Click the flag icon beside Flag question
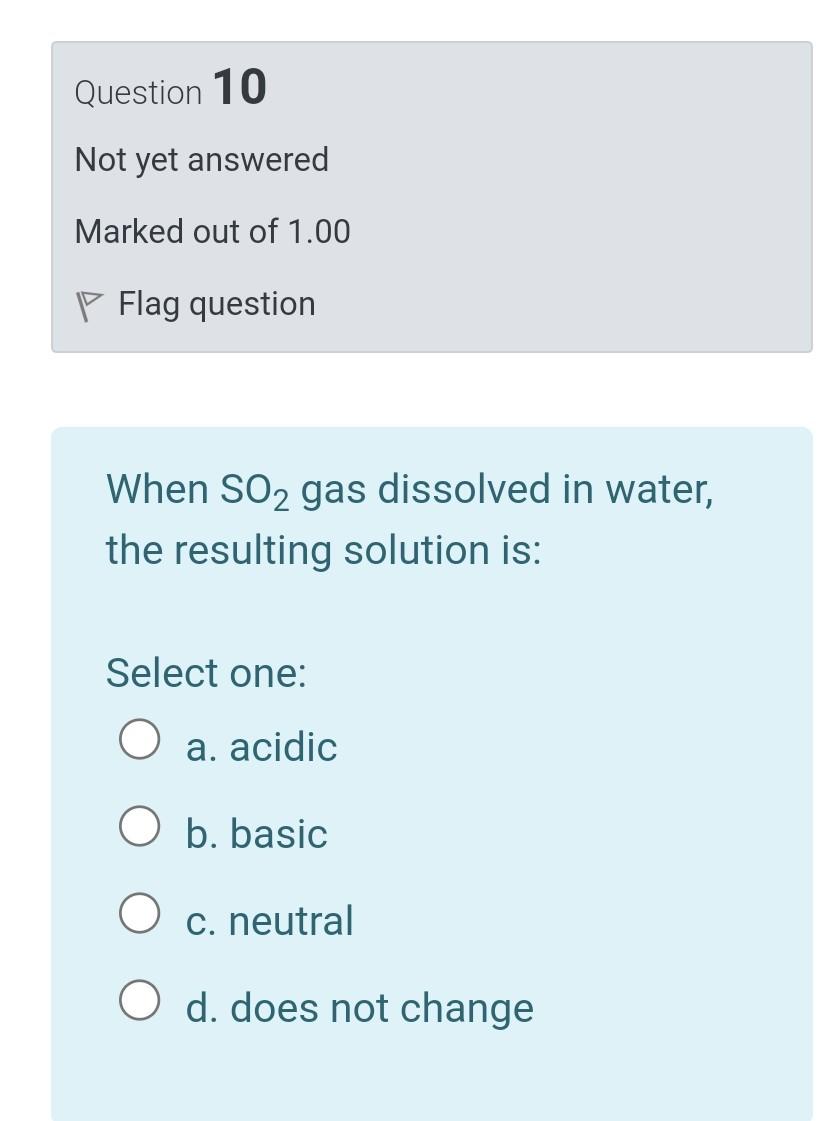821x1121 pixels. [x=89, y=306]
